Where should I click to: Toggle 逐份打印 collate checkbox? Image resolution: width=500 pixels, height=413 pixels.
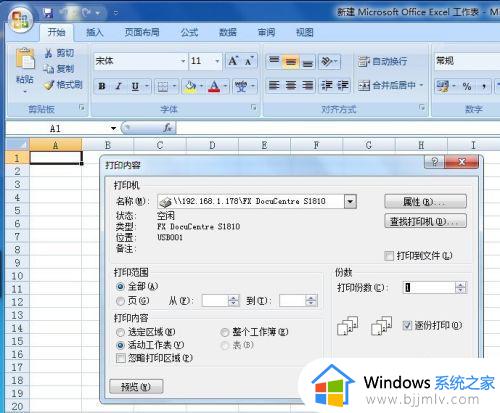pos(407,325)
